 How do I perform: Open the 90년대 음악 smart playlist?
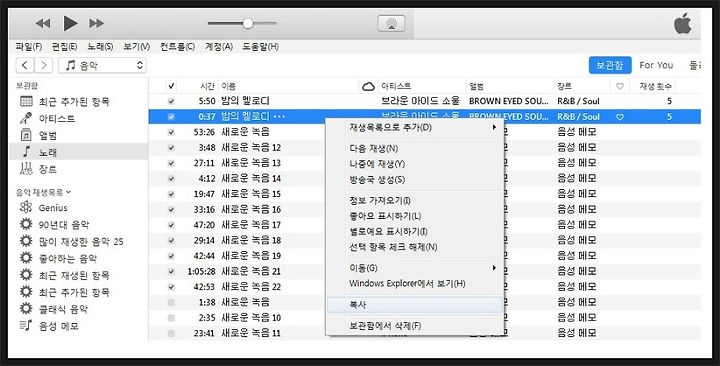coord(64,225)
